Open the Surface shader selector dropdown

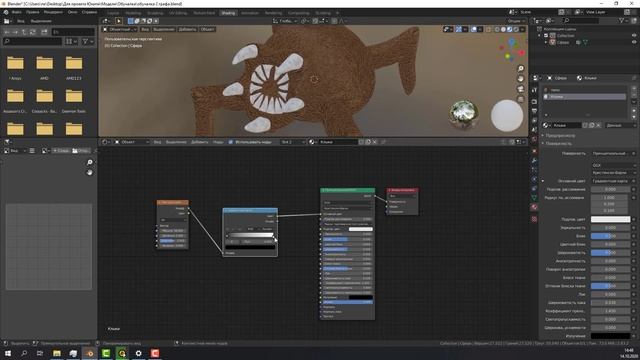(x=611, y=153)
